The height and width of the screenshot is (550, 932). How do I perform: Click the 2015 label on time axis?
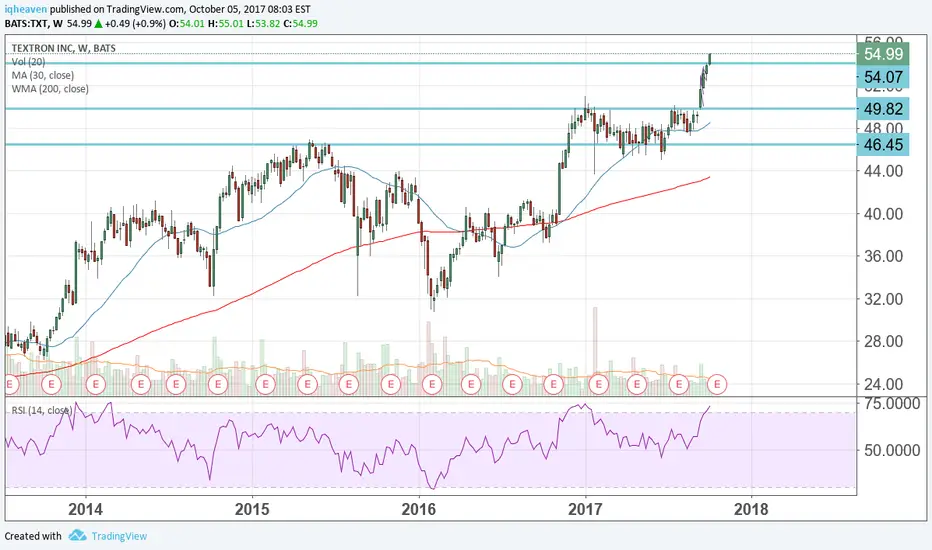(x=252, y=510)
